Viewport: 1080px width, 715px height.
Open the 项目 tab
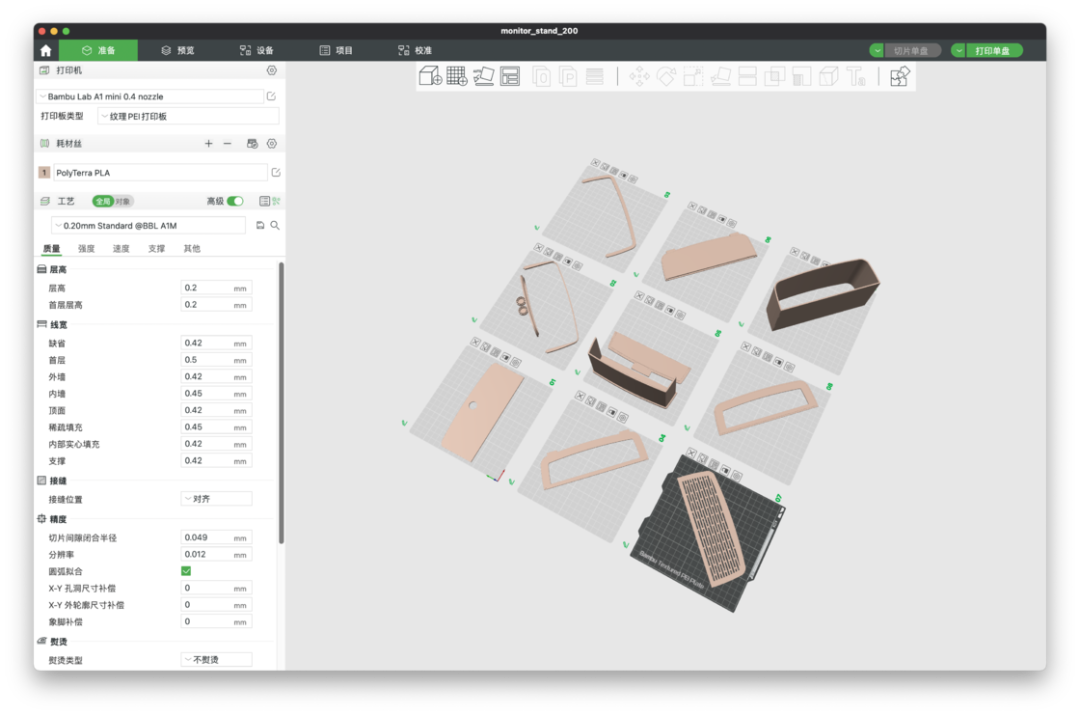click(x=336, y=50)
